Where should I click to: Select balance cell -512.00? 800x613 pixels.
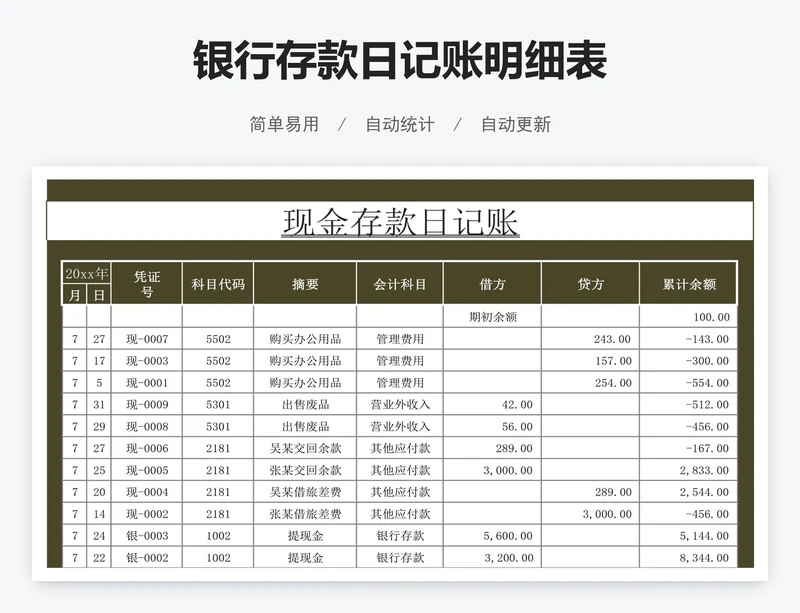[688, 404]
